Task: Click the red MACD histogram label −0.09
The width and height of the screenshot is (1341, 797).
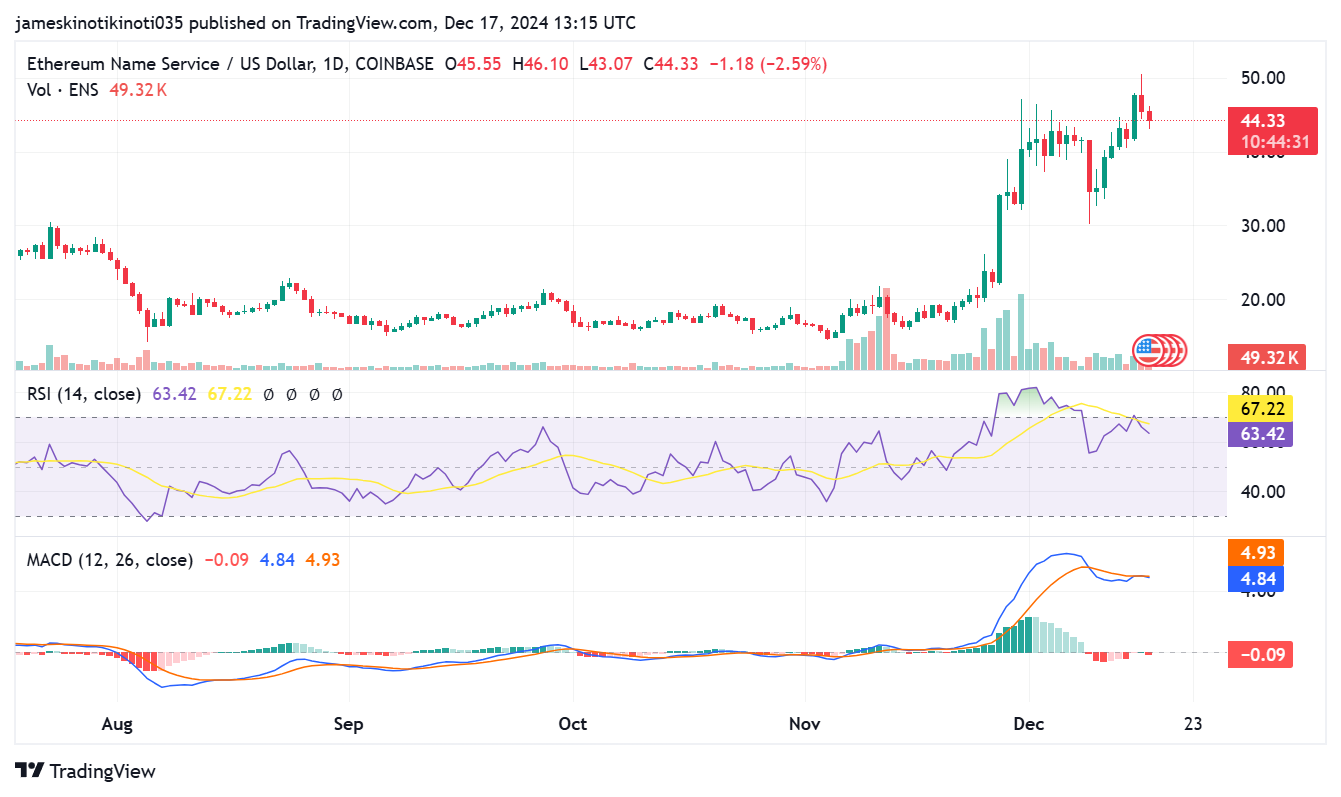Action: [1260, 655]
